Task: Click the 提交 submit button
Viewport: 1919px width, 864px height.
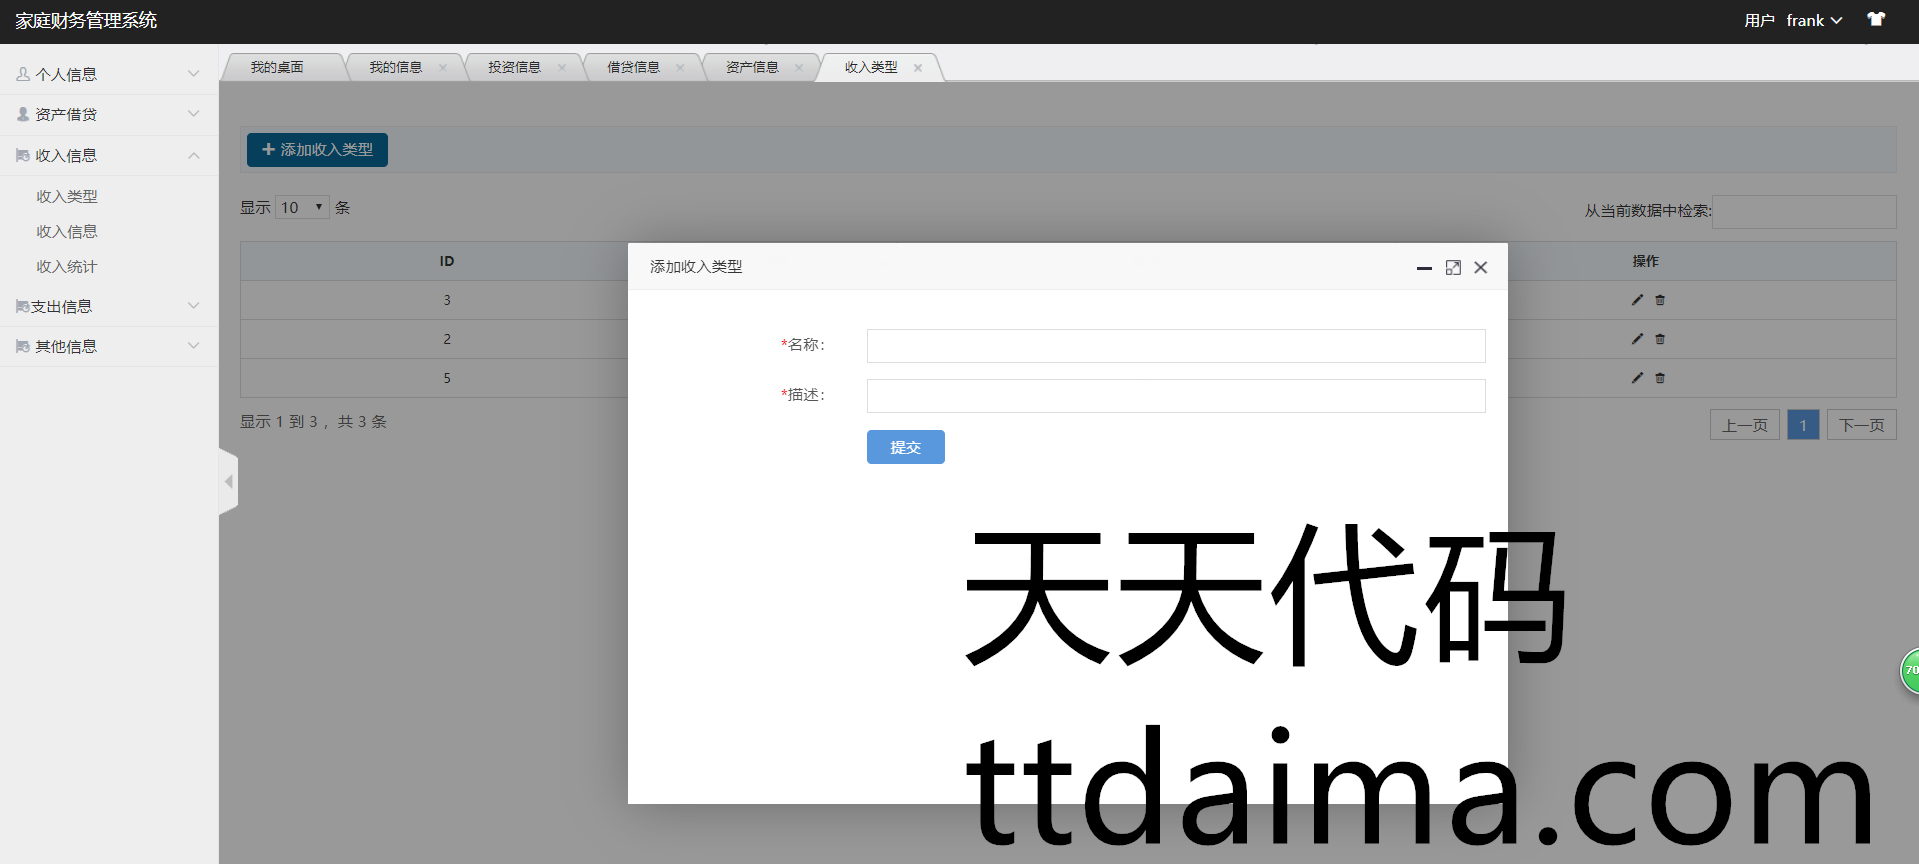Action: point(905,447)
